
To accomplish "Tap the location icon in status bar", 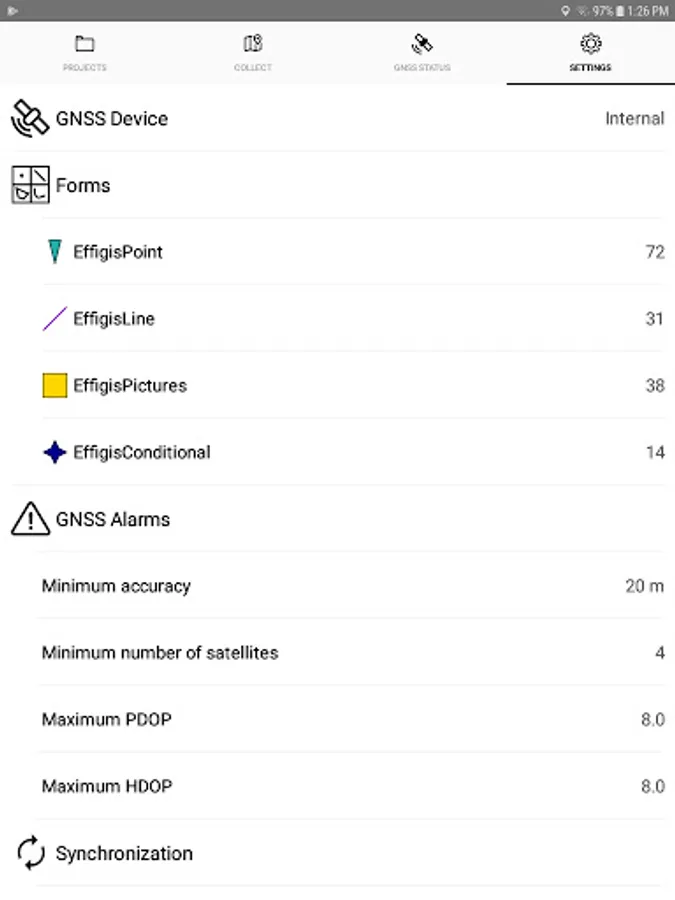I will [x=565, y=11].
